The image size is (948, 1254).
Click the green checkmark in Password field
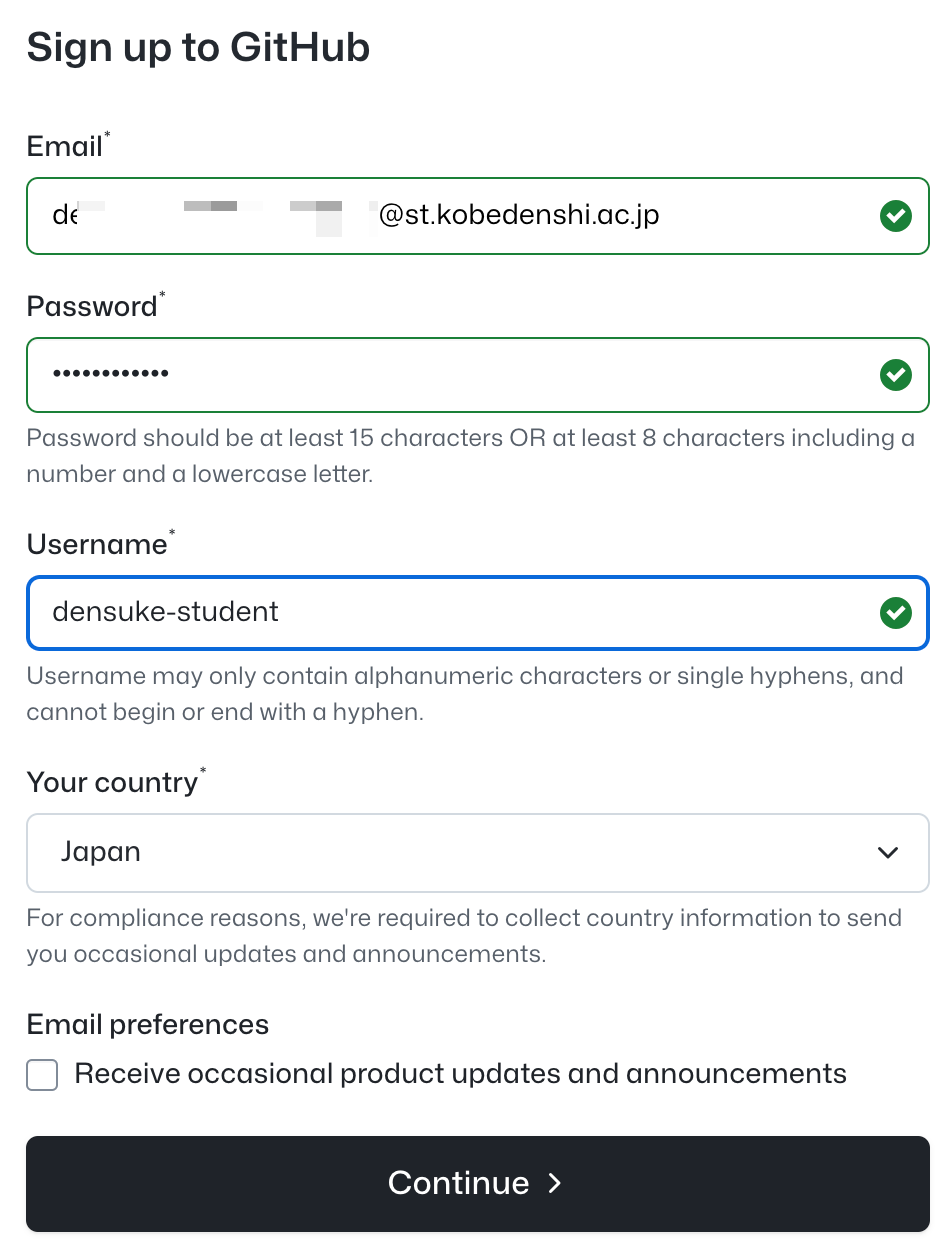coord(895,375)
